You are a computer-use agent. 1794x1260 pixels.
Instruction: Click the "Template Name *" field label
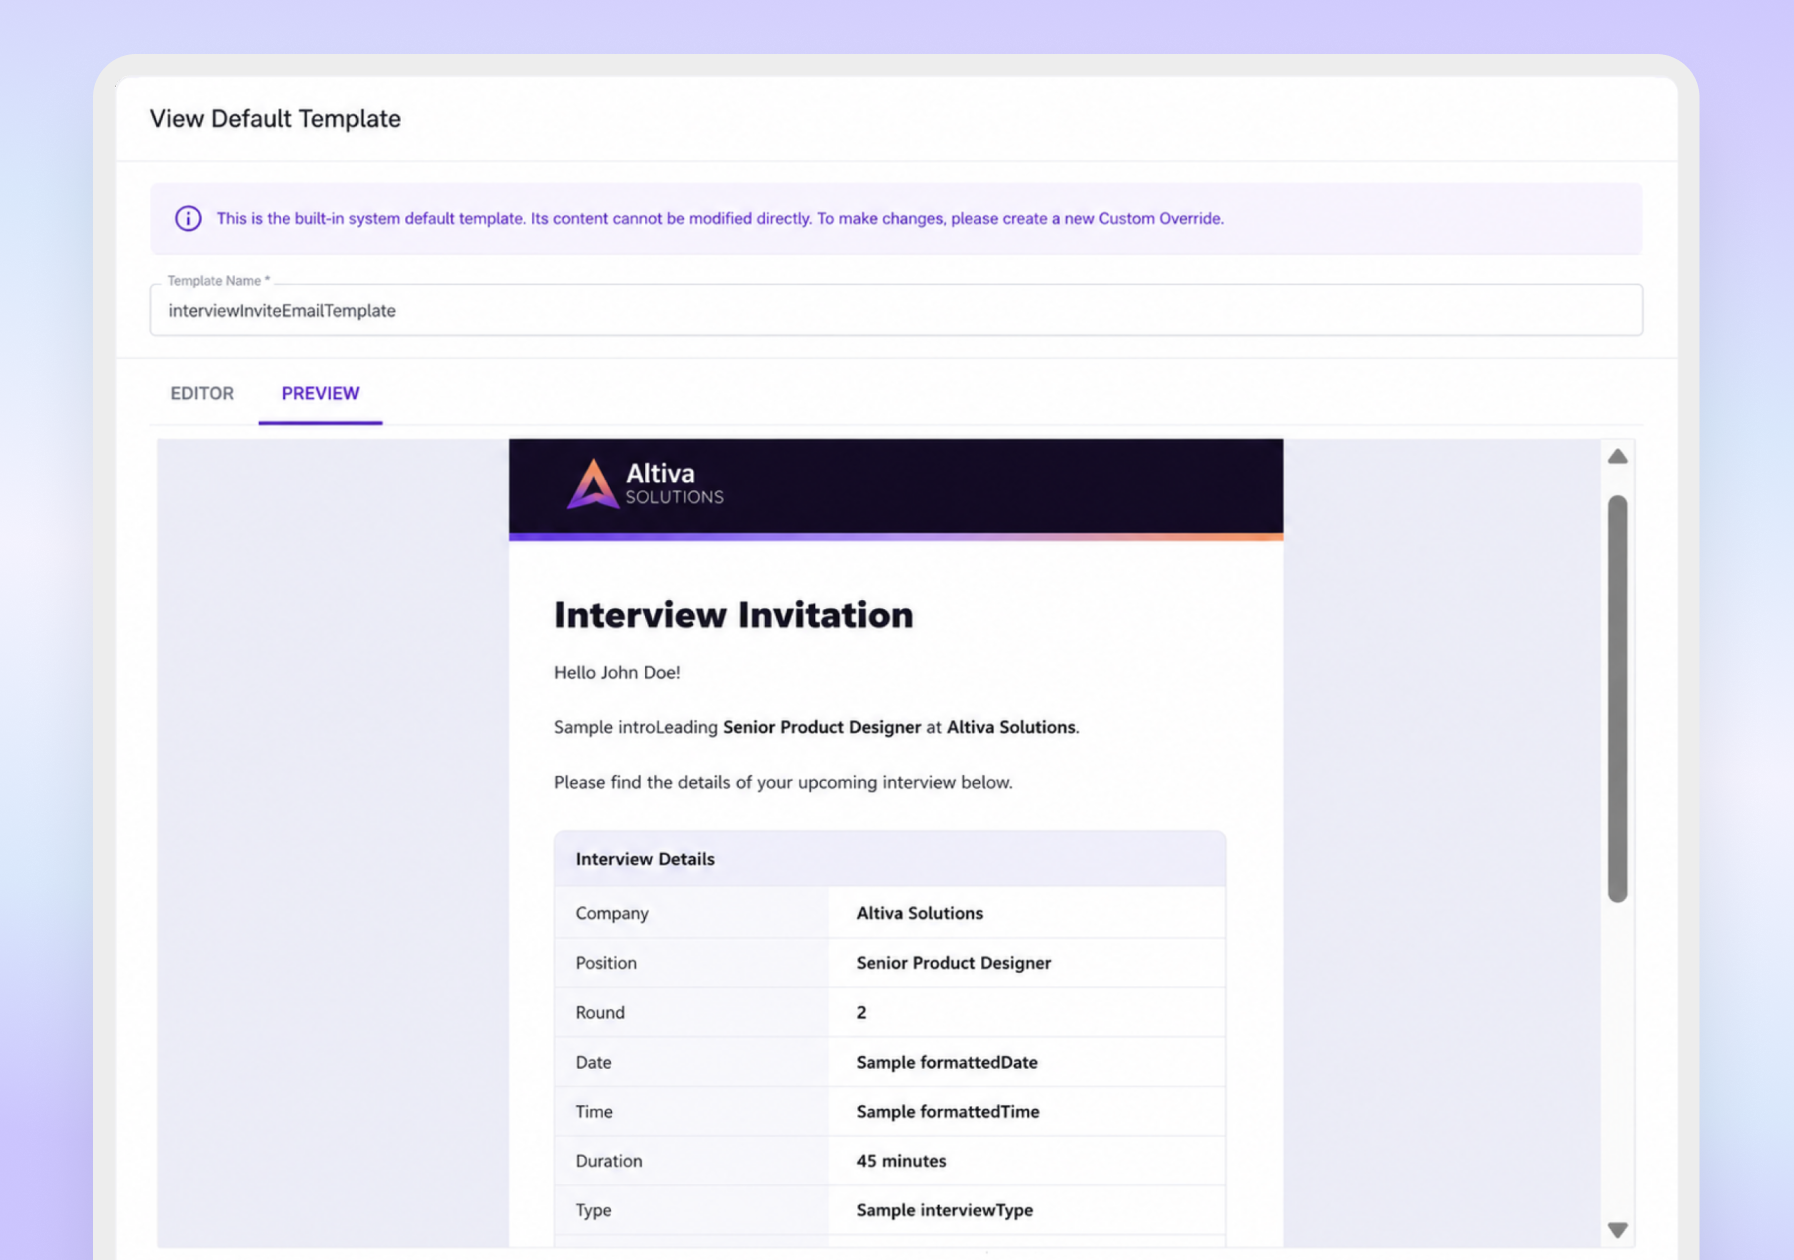(219, 281)
